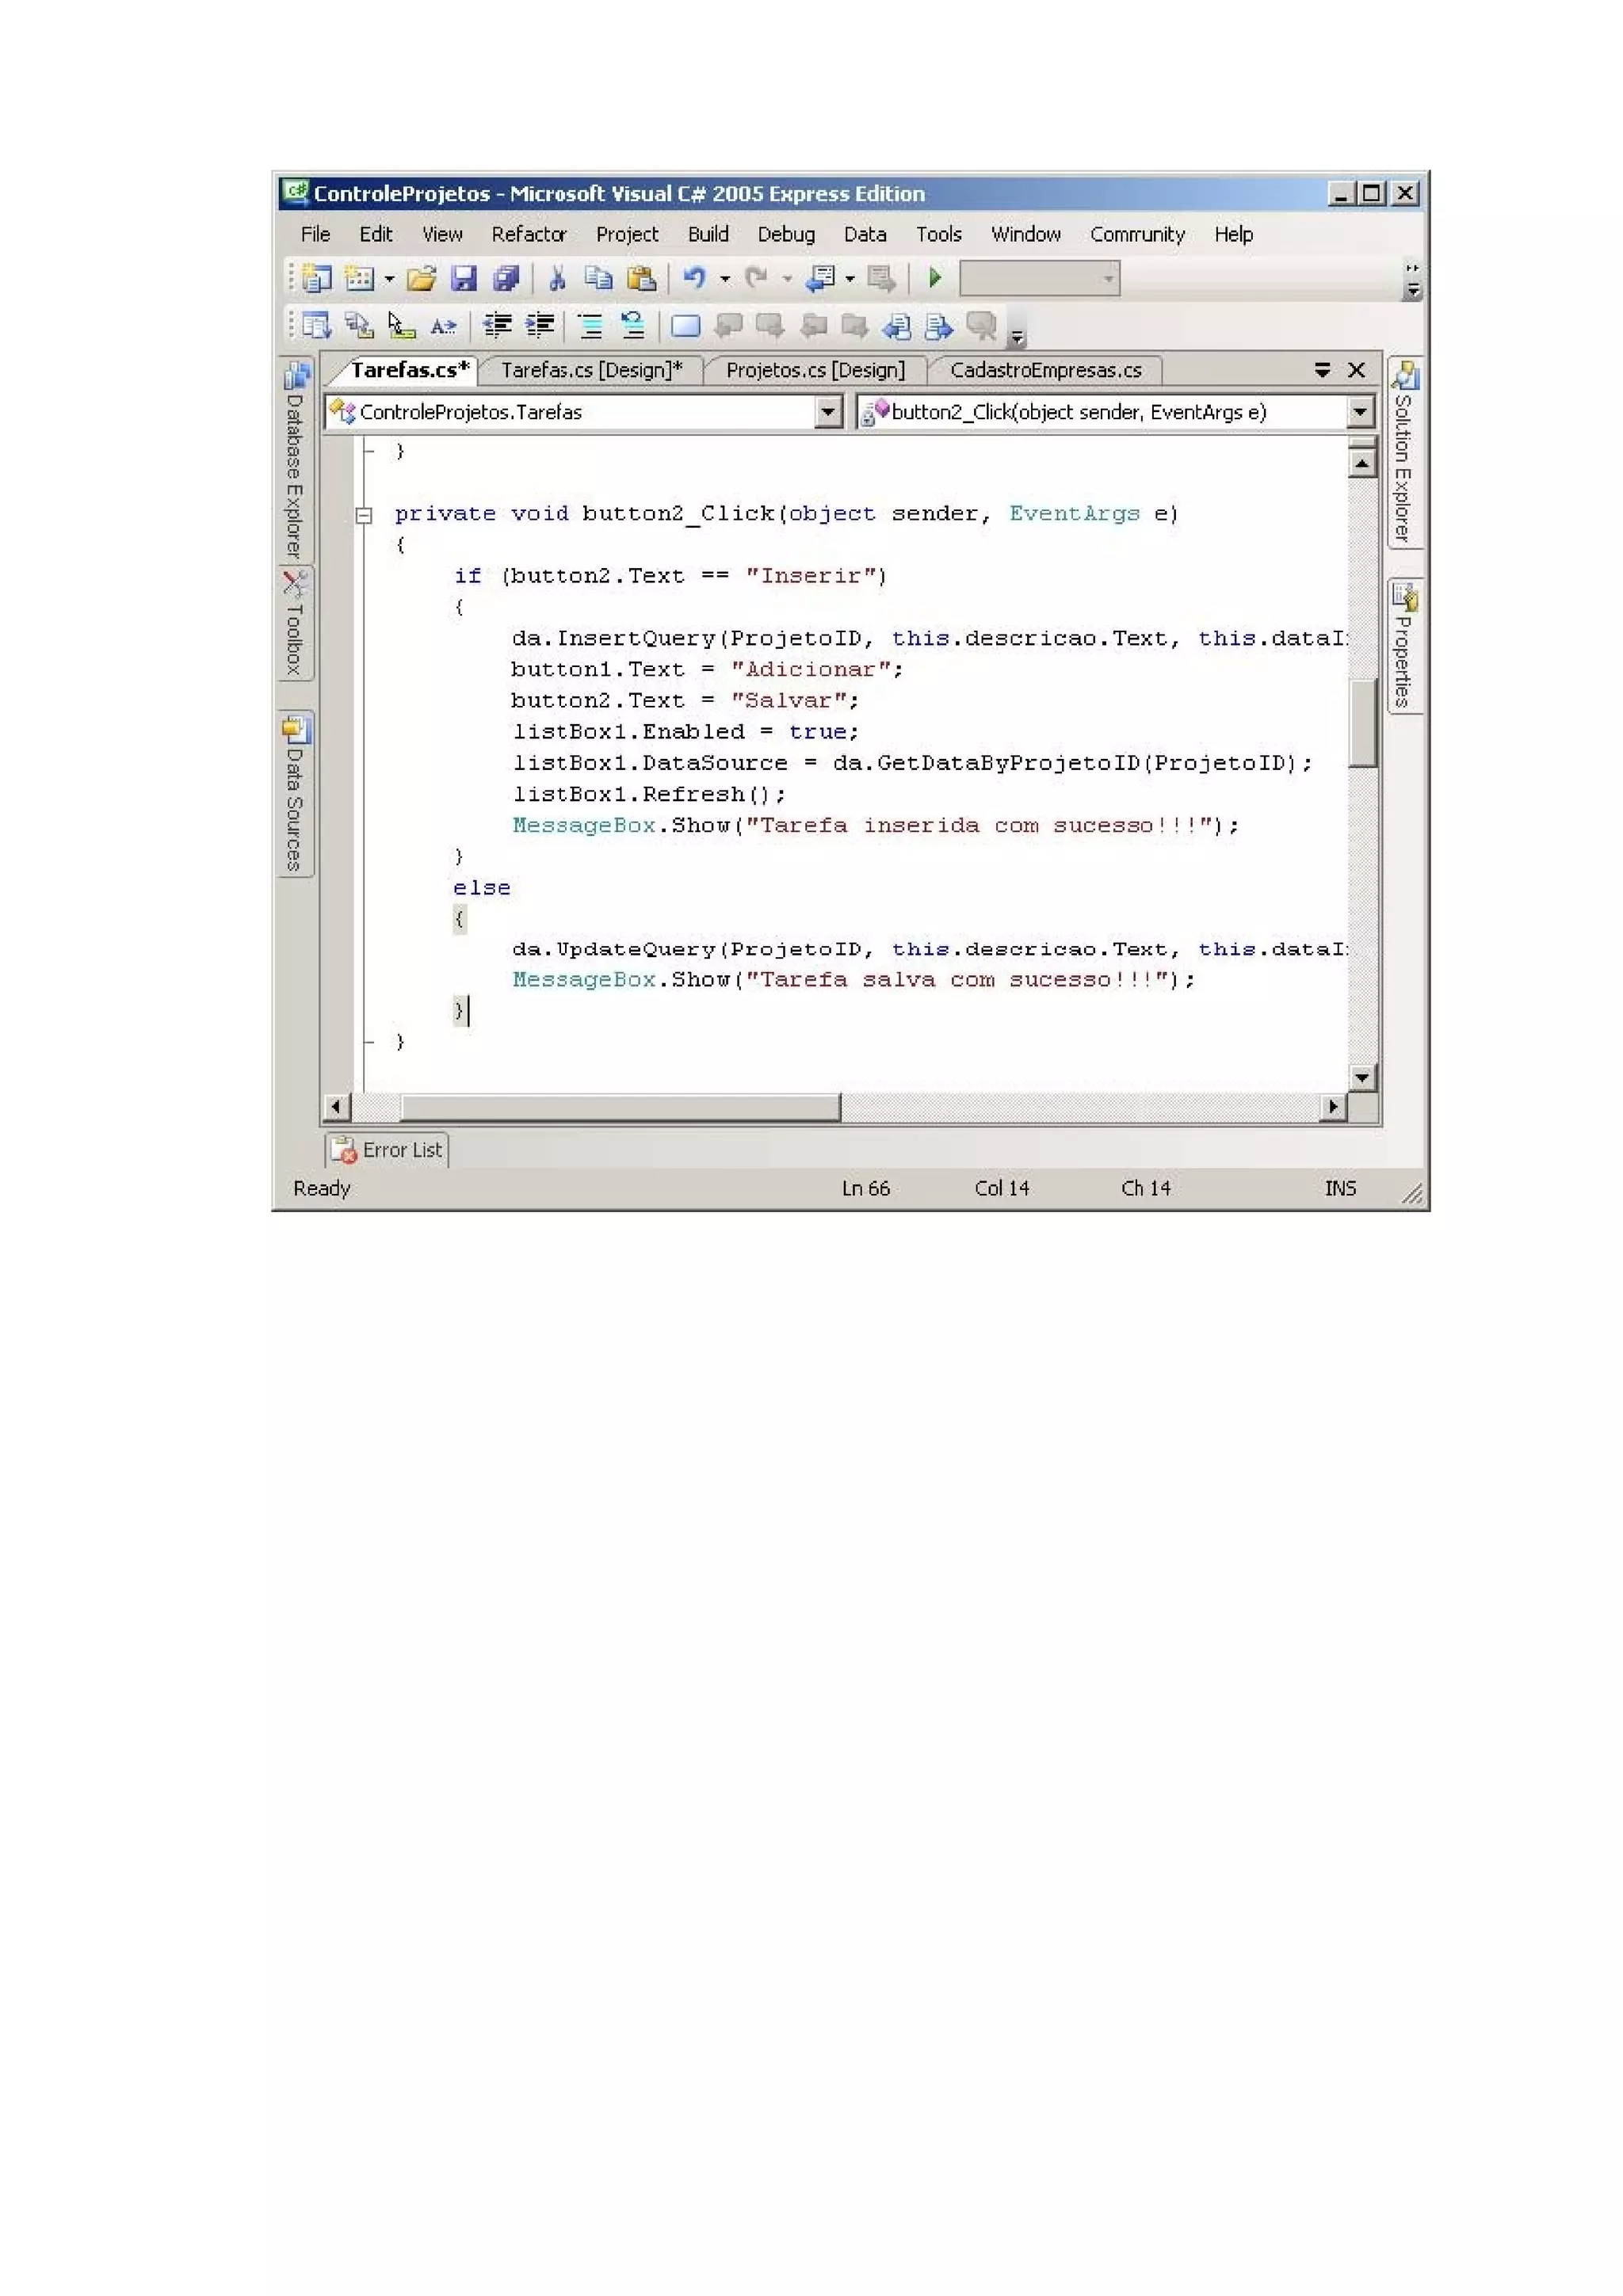Click the Save icon in the toolbar

[463, 278]
